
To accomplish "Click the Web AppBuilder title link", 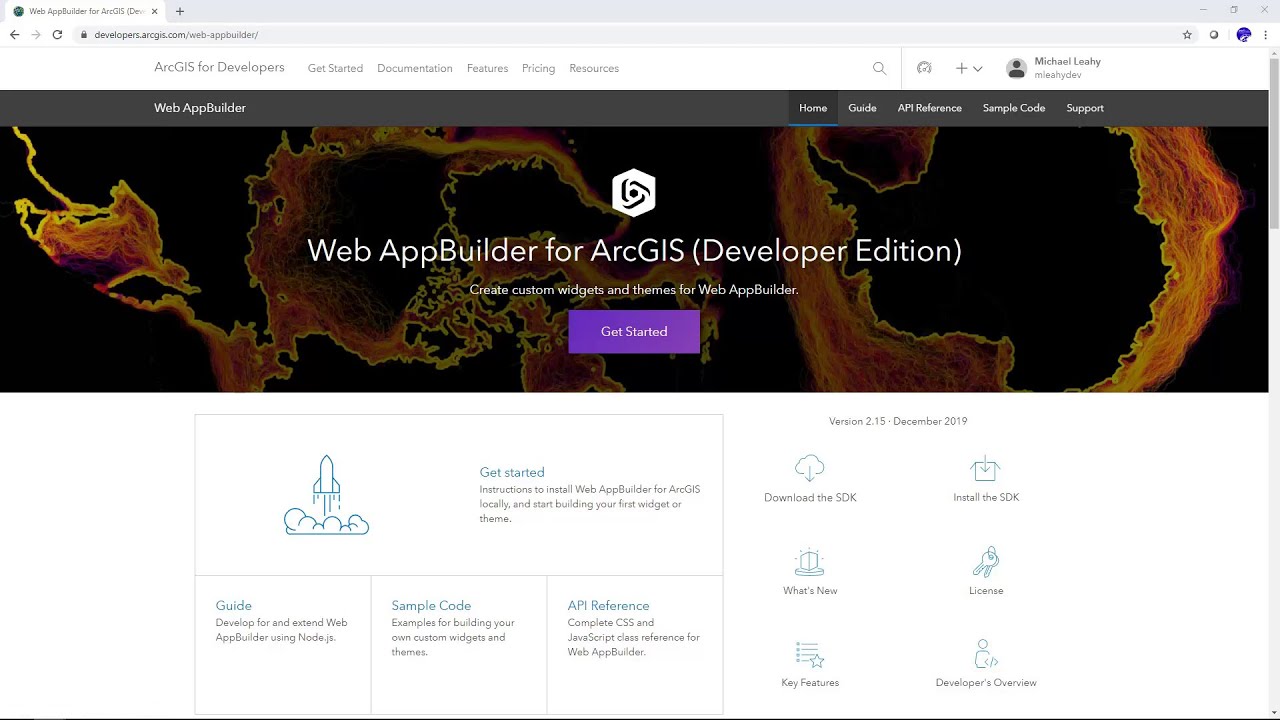I will 200,108.
